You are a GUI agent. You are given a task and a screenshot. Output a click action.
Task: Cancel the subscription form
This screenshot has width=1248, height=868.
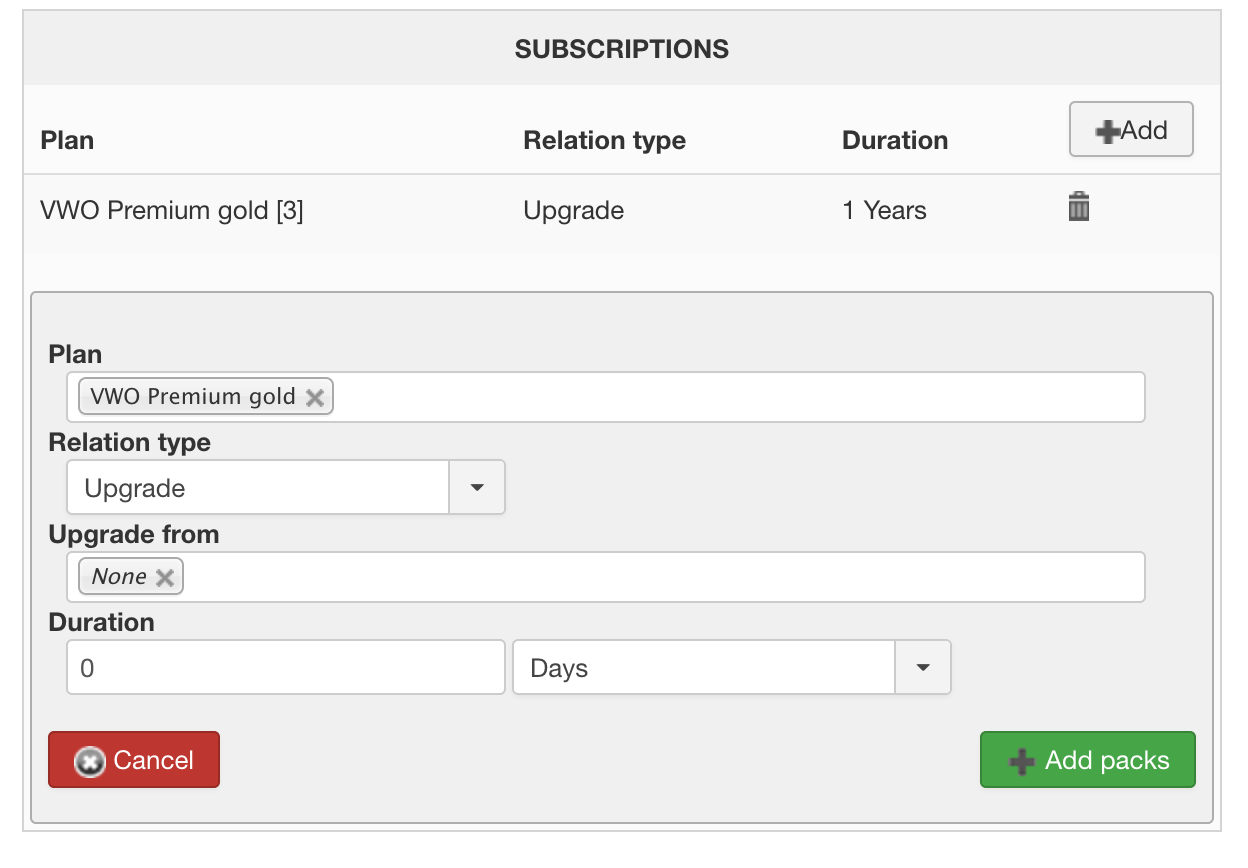[x=134, y=760]
